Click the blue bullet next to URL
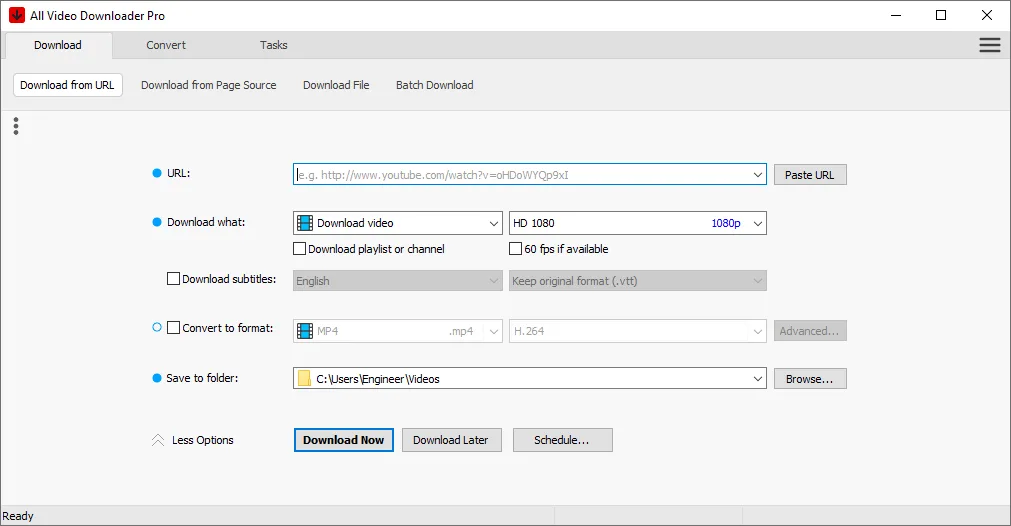The width and height of the screenshot is (1011, 526). (156, 174)
